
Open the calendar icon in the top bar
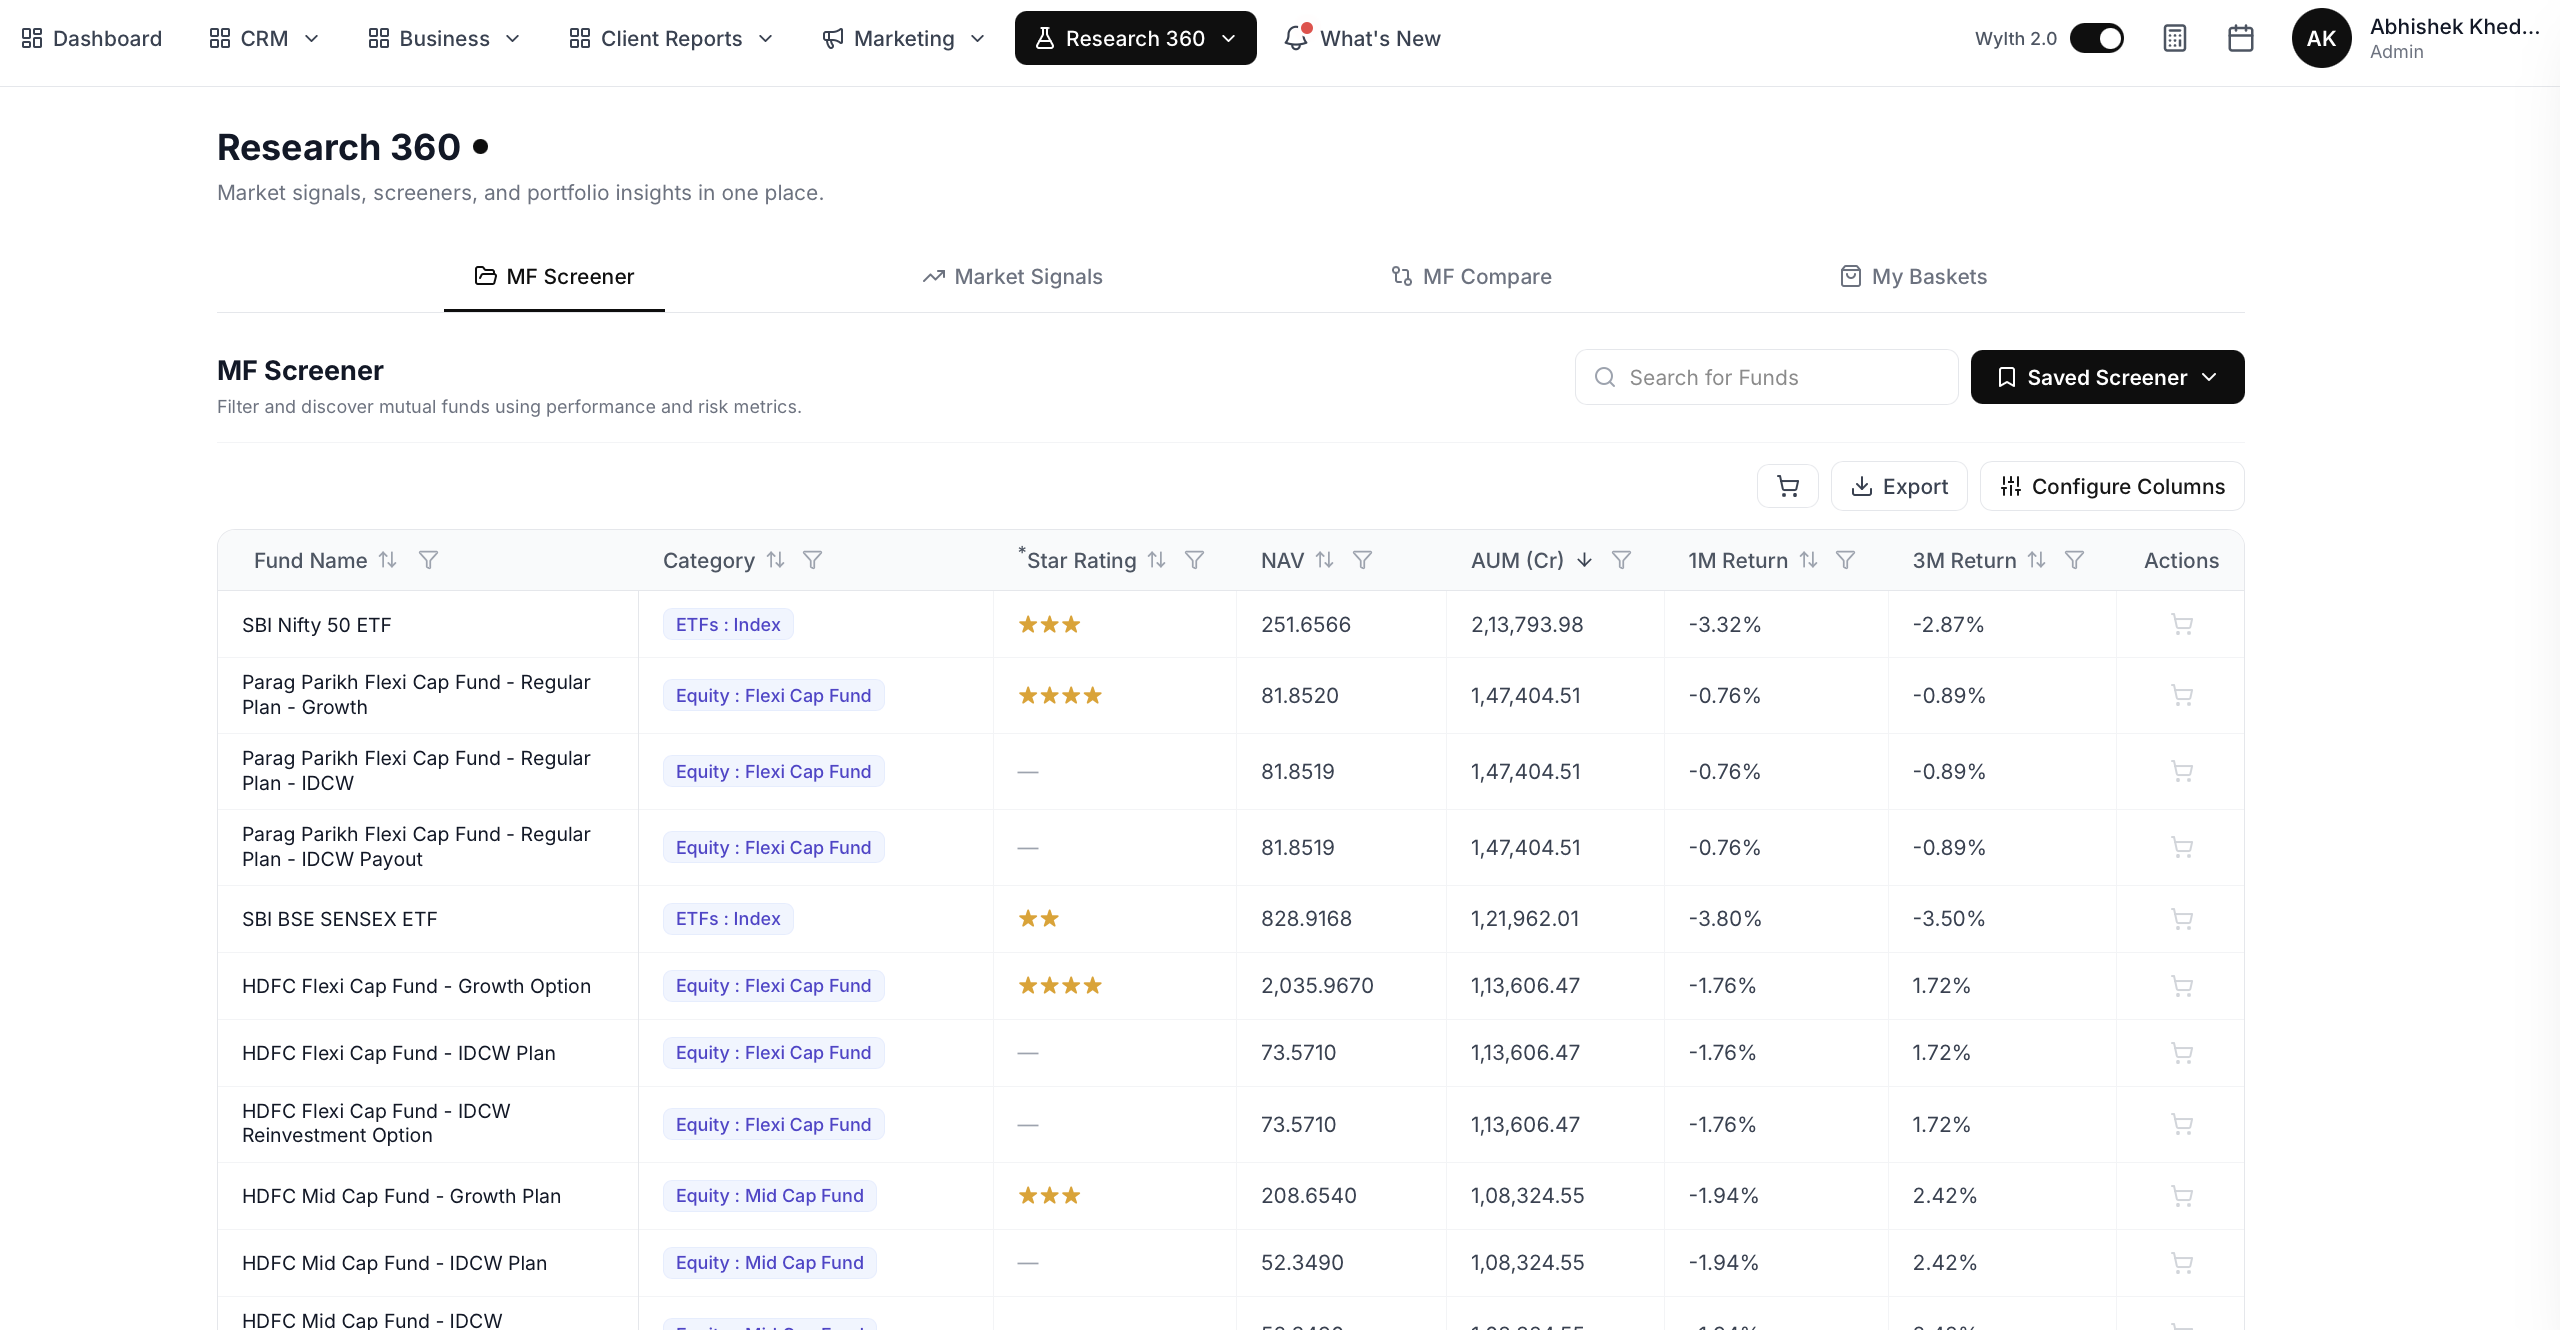[x=2241, y=38]
